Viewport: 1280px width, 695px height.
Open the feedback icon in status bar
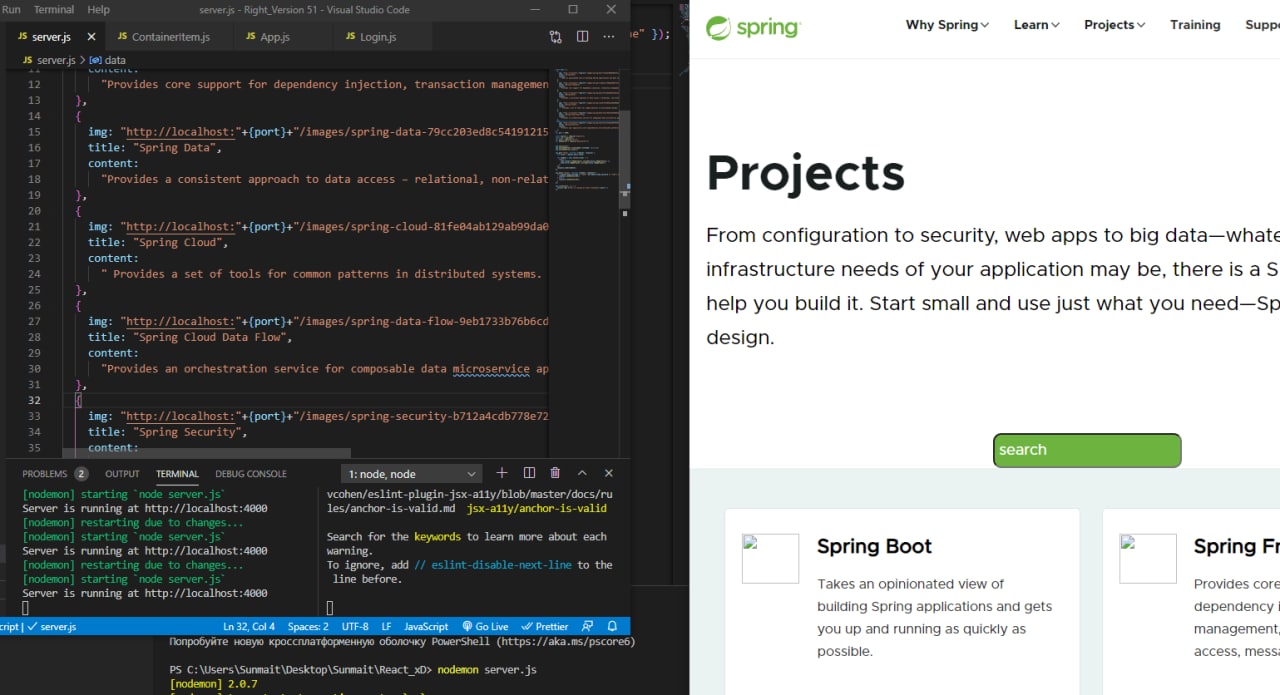588,626
